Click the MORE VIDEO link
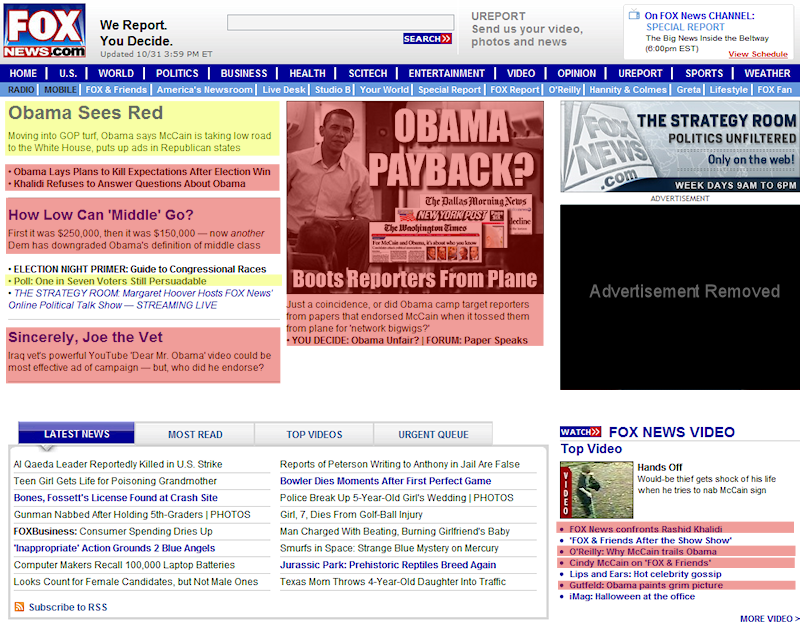Viewport: 800px width, 626px height. 770,618
